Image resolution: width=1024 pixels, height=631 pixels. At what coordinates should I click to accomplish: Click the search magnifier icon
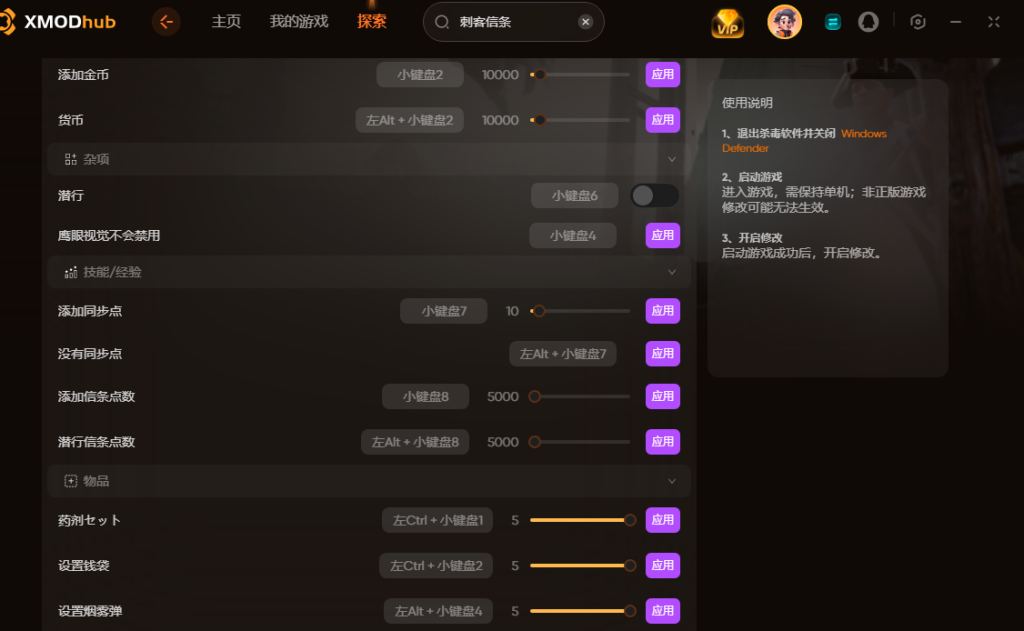[442, 22]
